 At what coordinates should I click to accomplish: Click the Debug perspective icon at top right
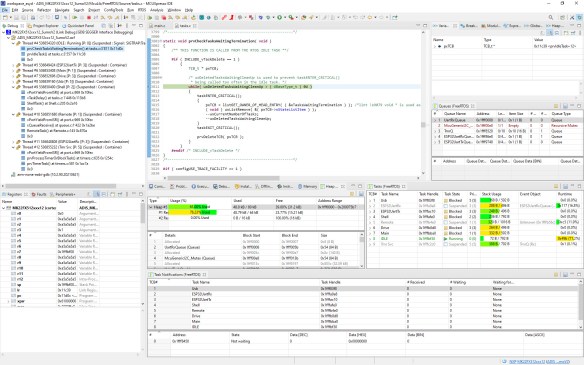click(x=579, y=18)
